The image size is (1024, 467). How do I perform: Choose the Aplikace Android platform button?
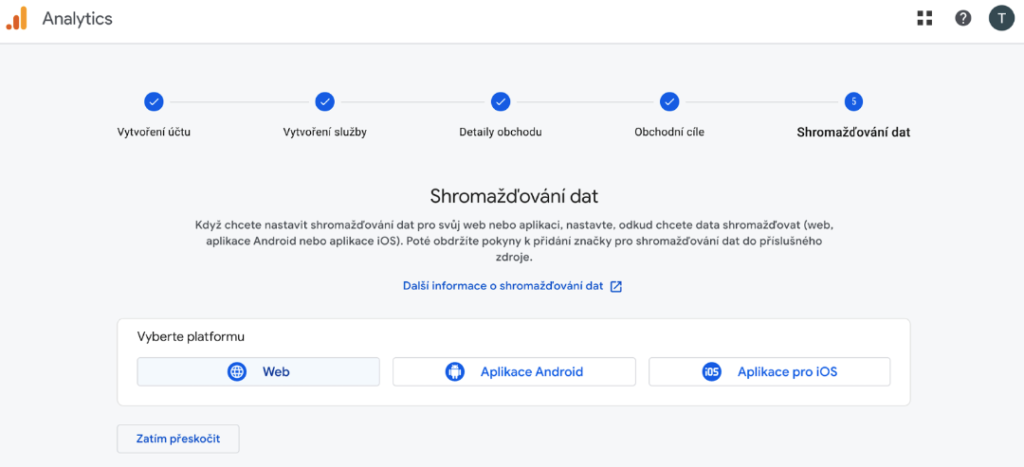click(x=514, y=372)
